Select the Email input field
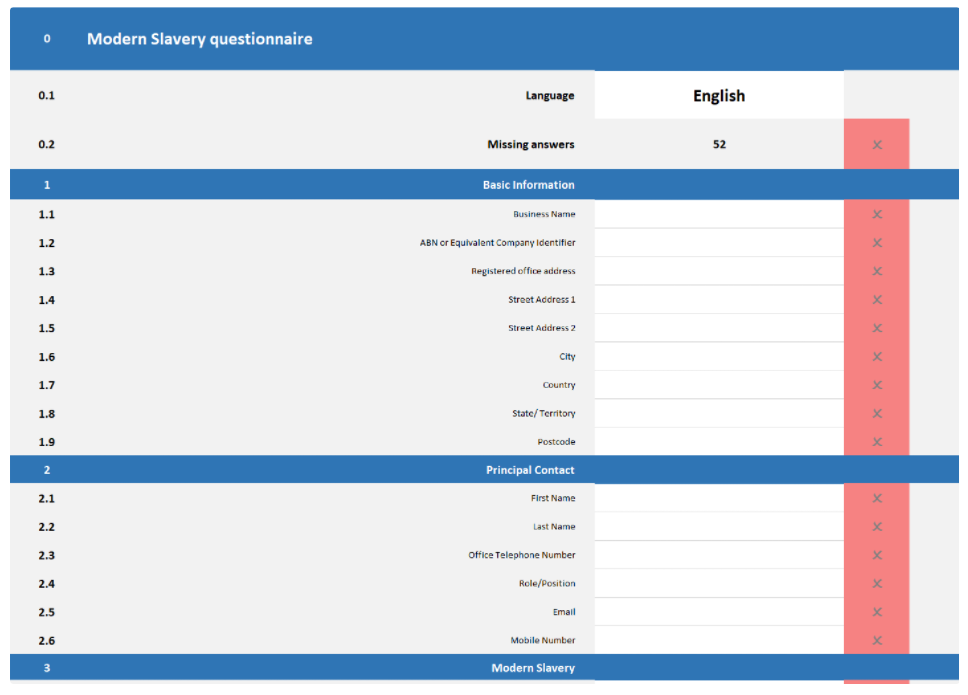Viewport: 968px width, 695px height. [719, 612]
